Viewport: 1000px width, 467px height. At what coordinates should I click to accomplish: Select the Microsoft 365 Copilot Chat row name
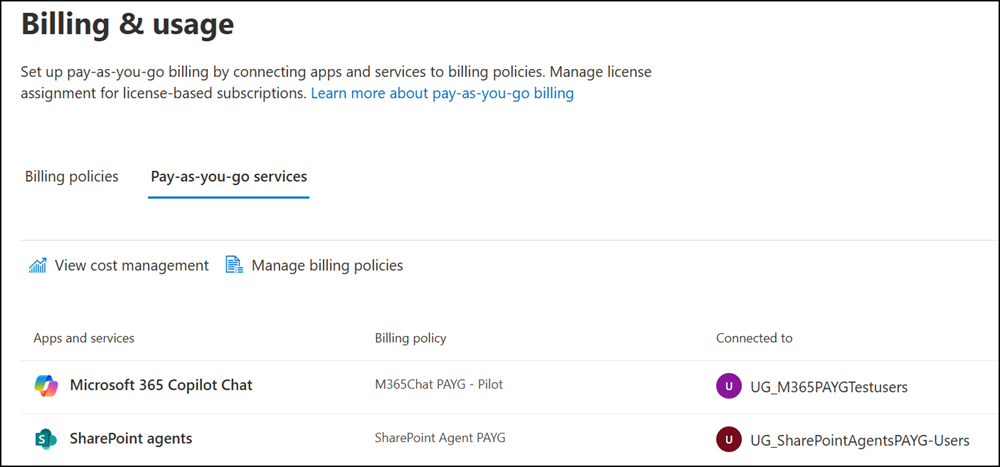click(x=161, y=385)
